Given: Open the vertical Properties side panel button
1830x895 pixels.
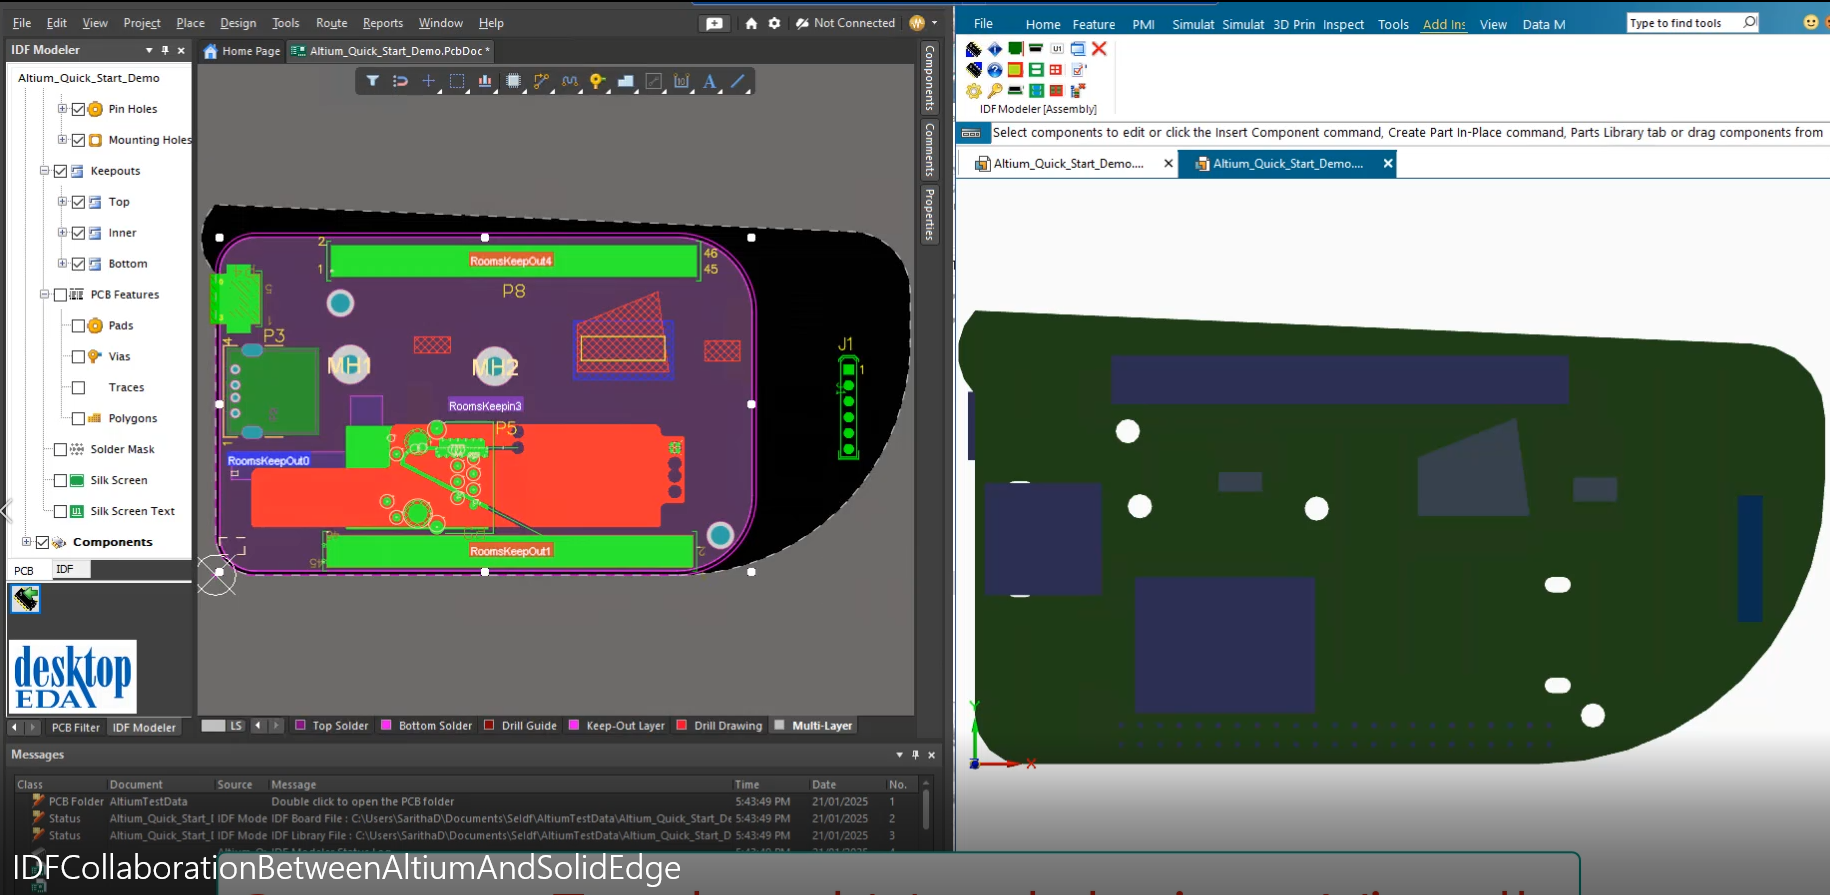Looking at the screenshot, I should (x=929, y=214).
